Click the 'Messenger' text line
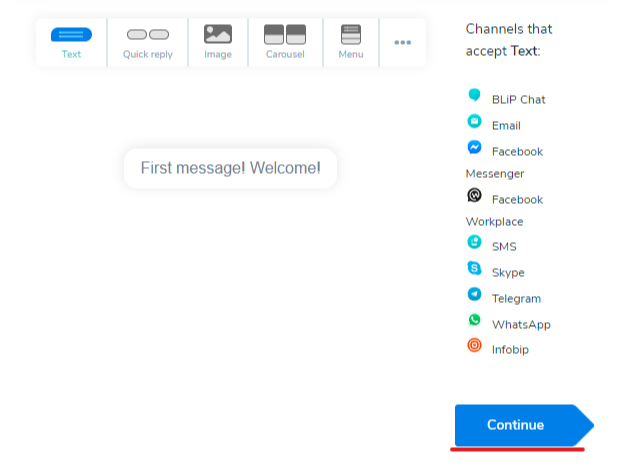621x476 pixels. 495,174
